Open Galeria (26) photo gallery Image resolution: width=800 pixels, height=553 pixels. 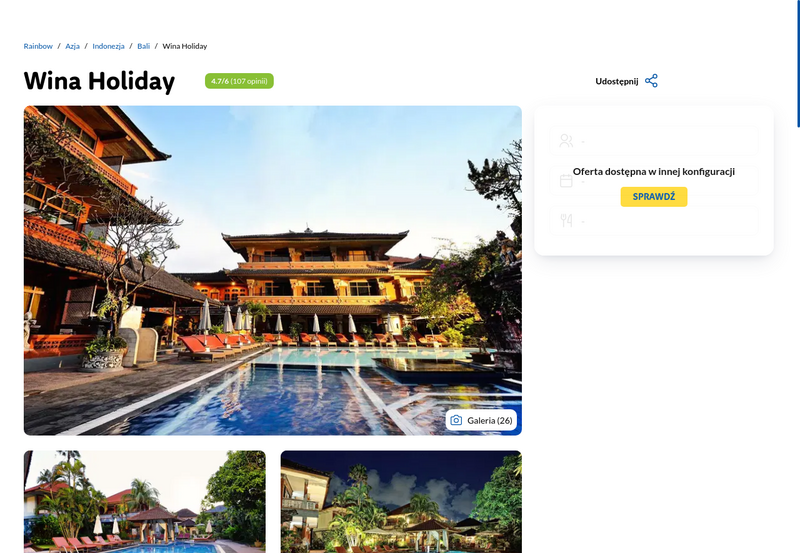[481, 420]
